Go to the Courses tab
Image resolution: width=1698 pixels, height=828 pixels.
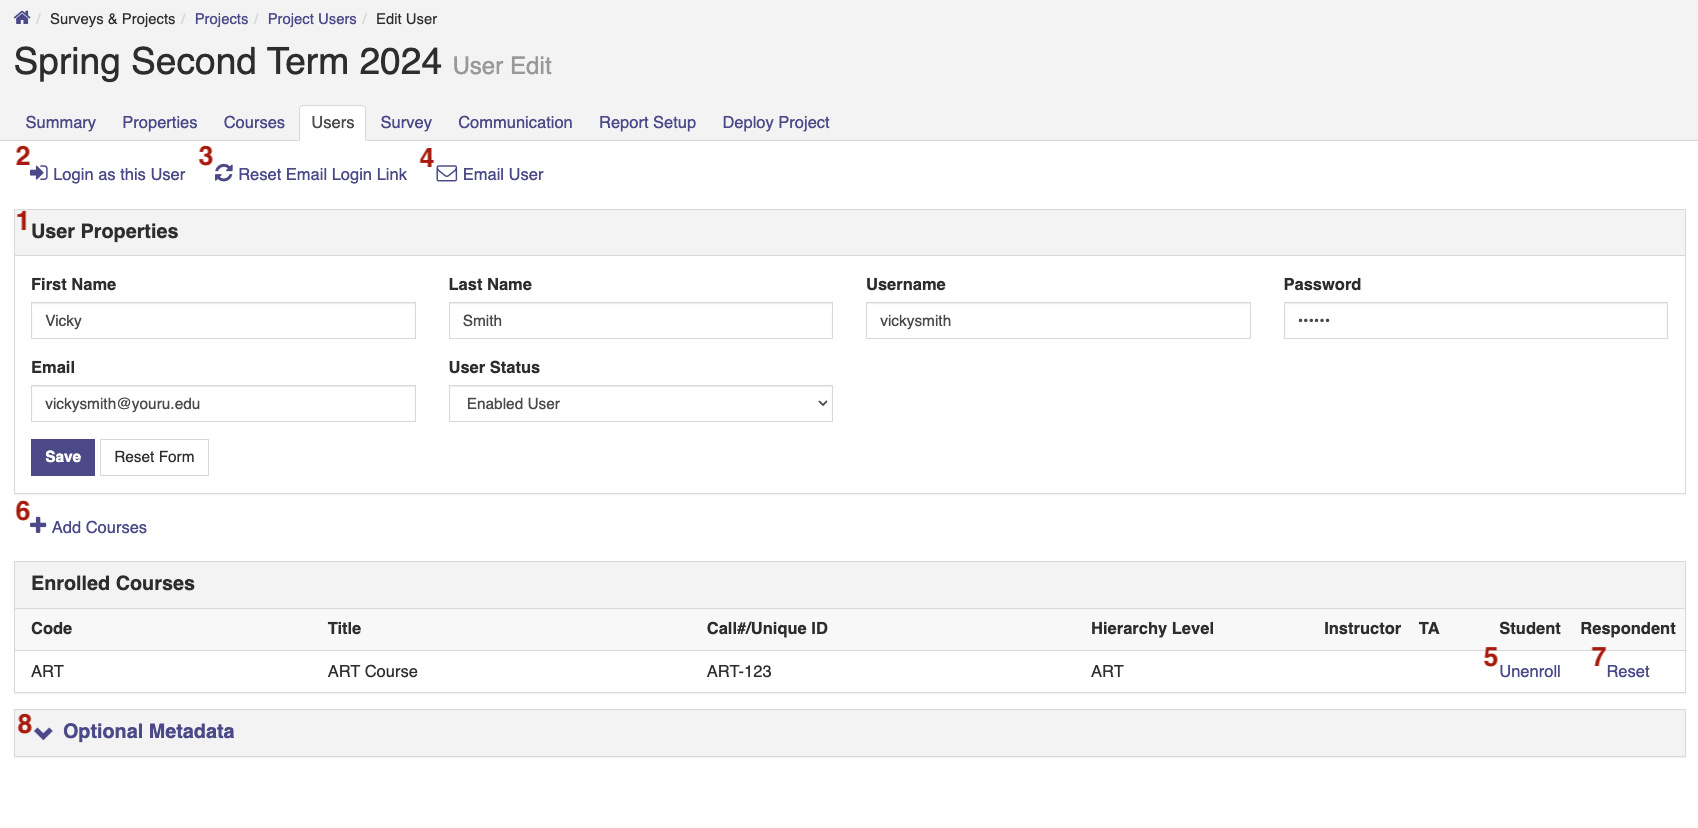tap(254, 122)
